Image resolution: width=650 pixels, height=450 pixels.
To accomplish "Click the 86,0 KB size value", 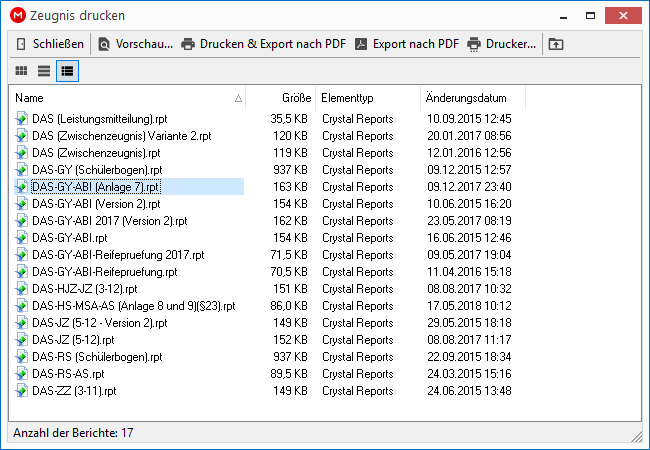I will [x=289, y=306].
